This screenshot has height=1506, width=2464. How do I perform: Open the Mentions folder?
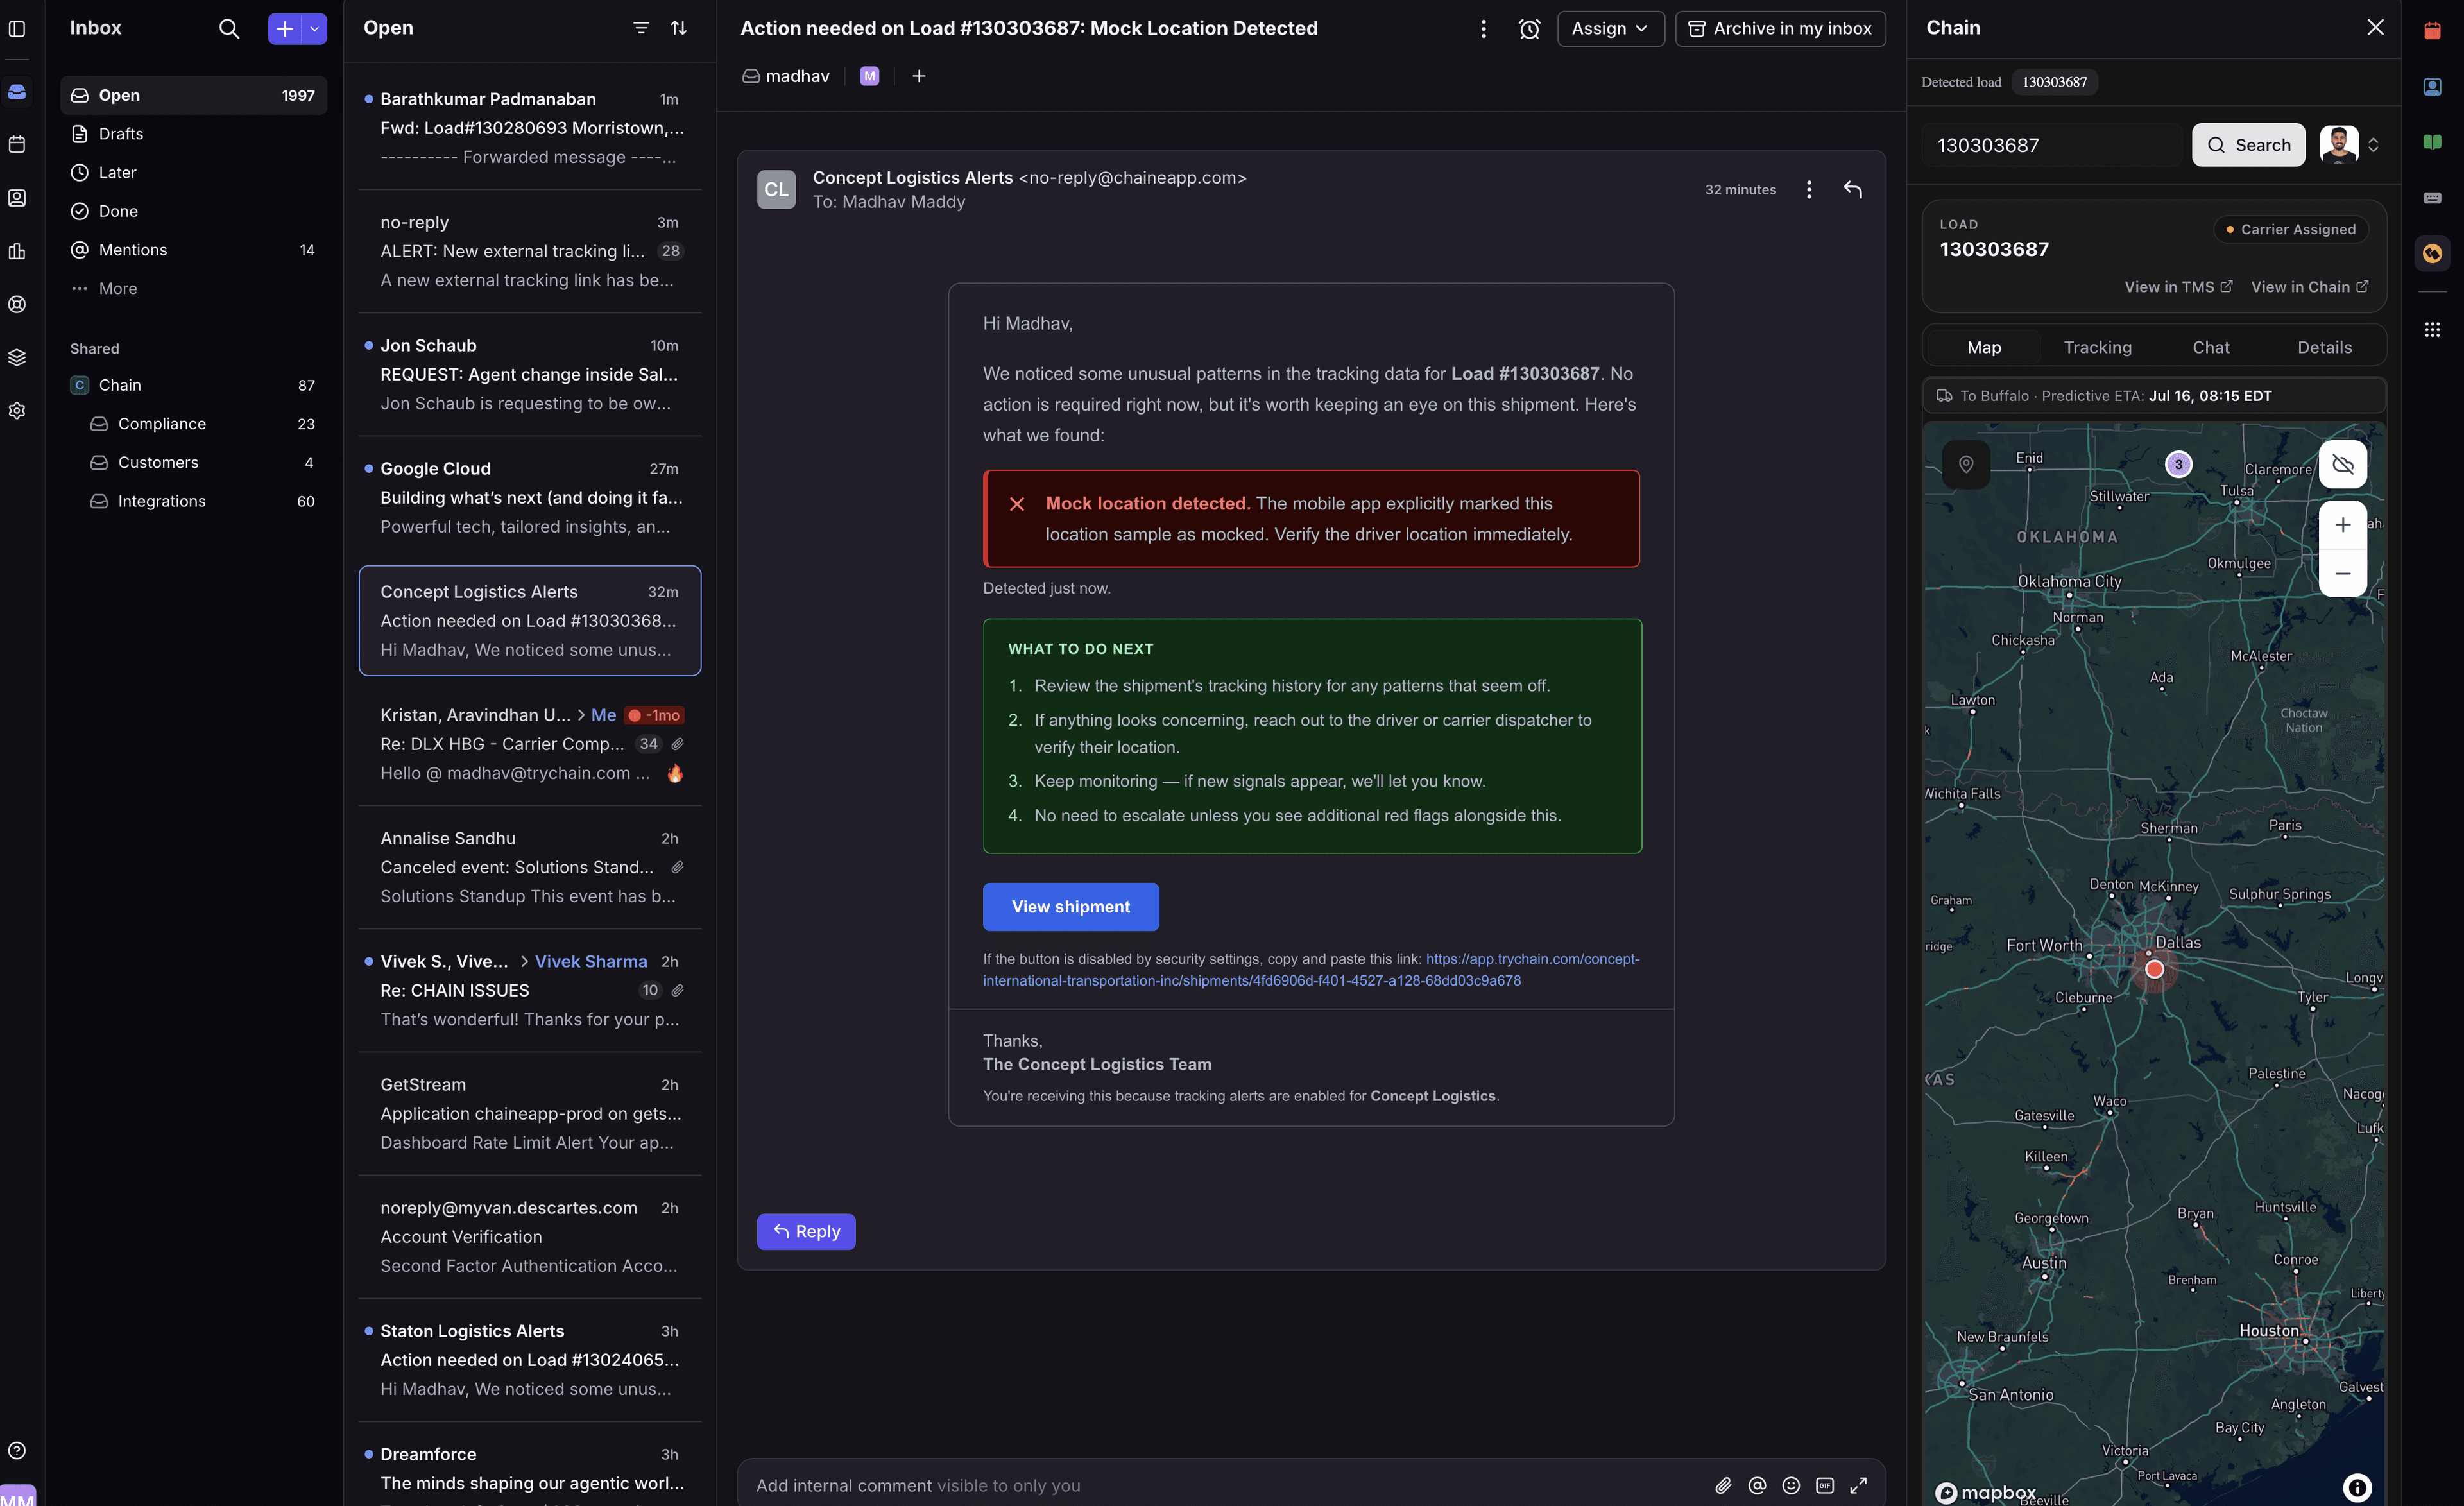point(194,250)
